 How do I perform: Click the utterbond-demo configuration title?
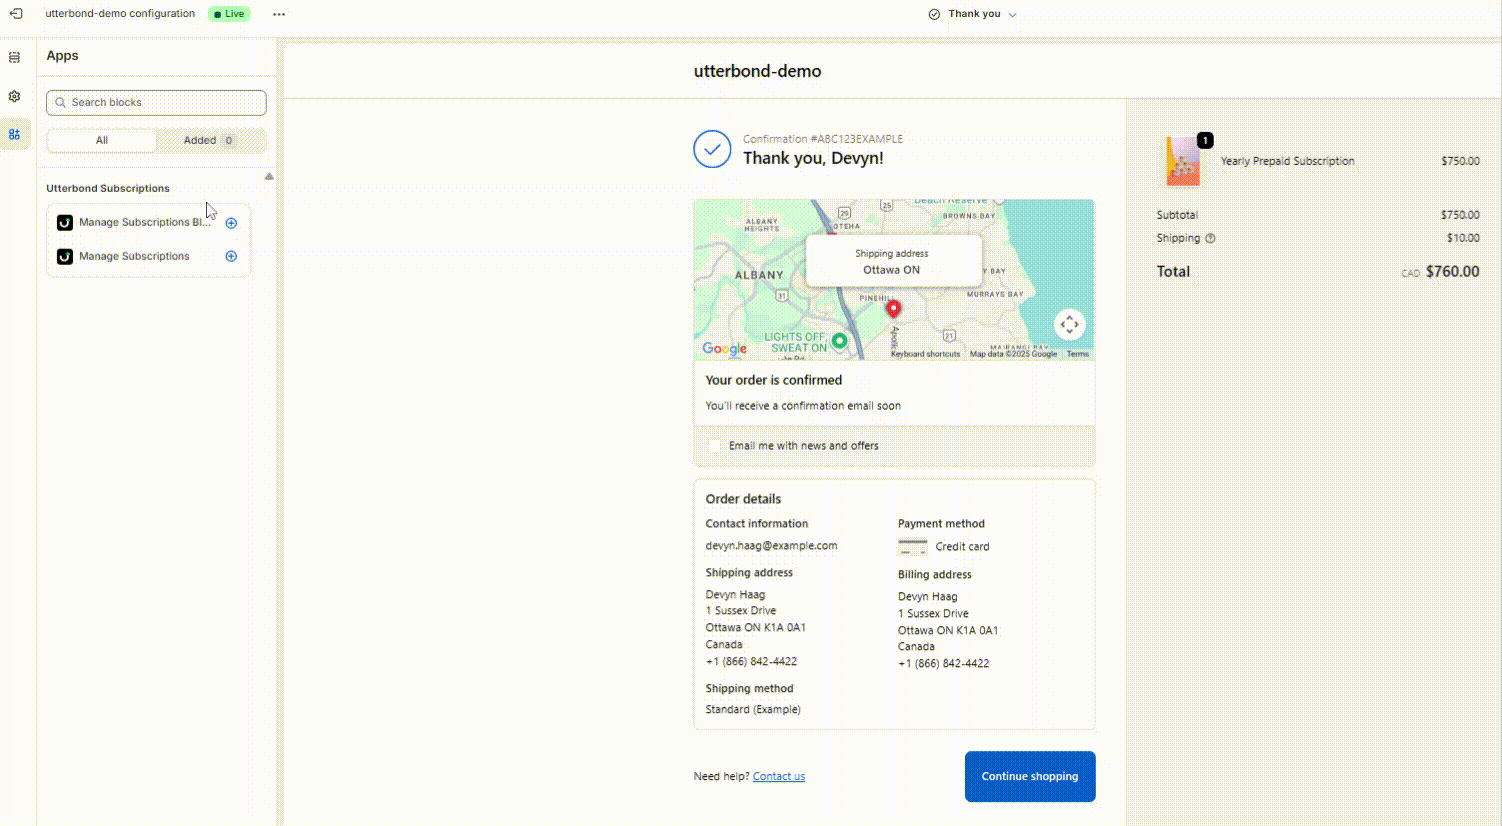point(120,14)
